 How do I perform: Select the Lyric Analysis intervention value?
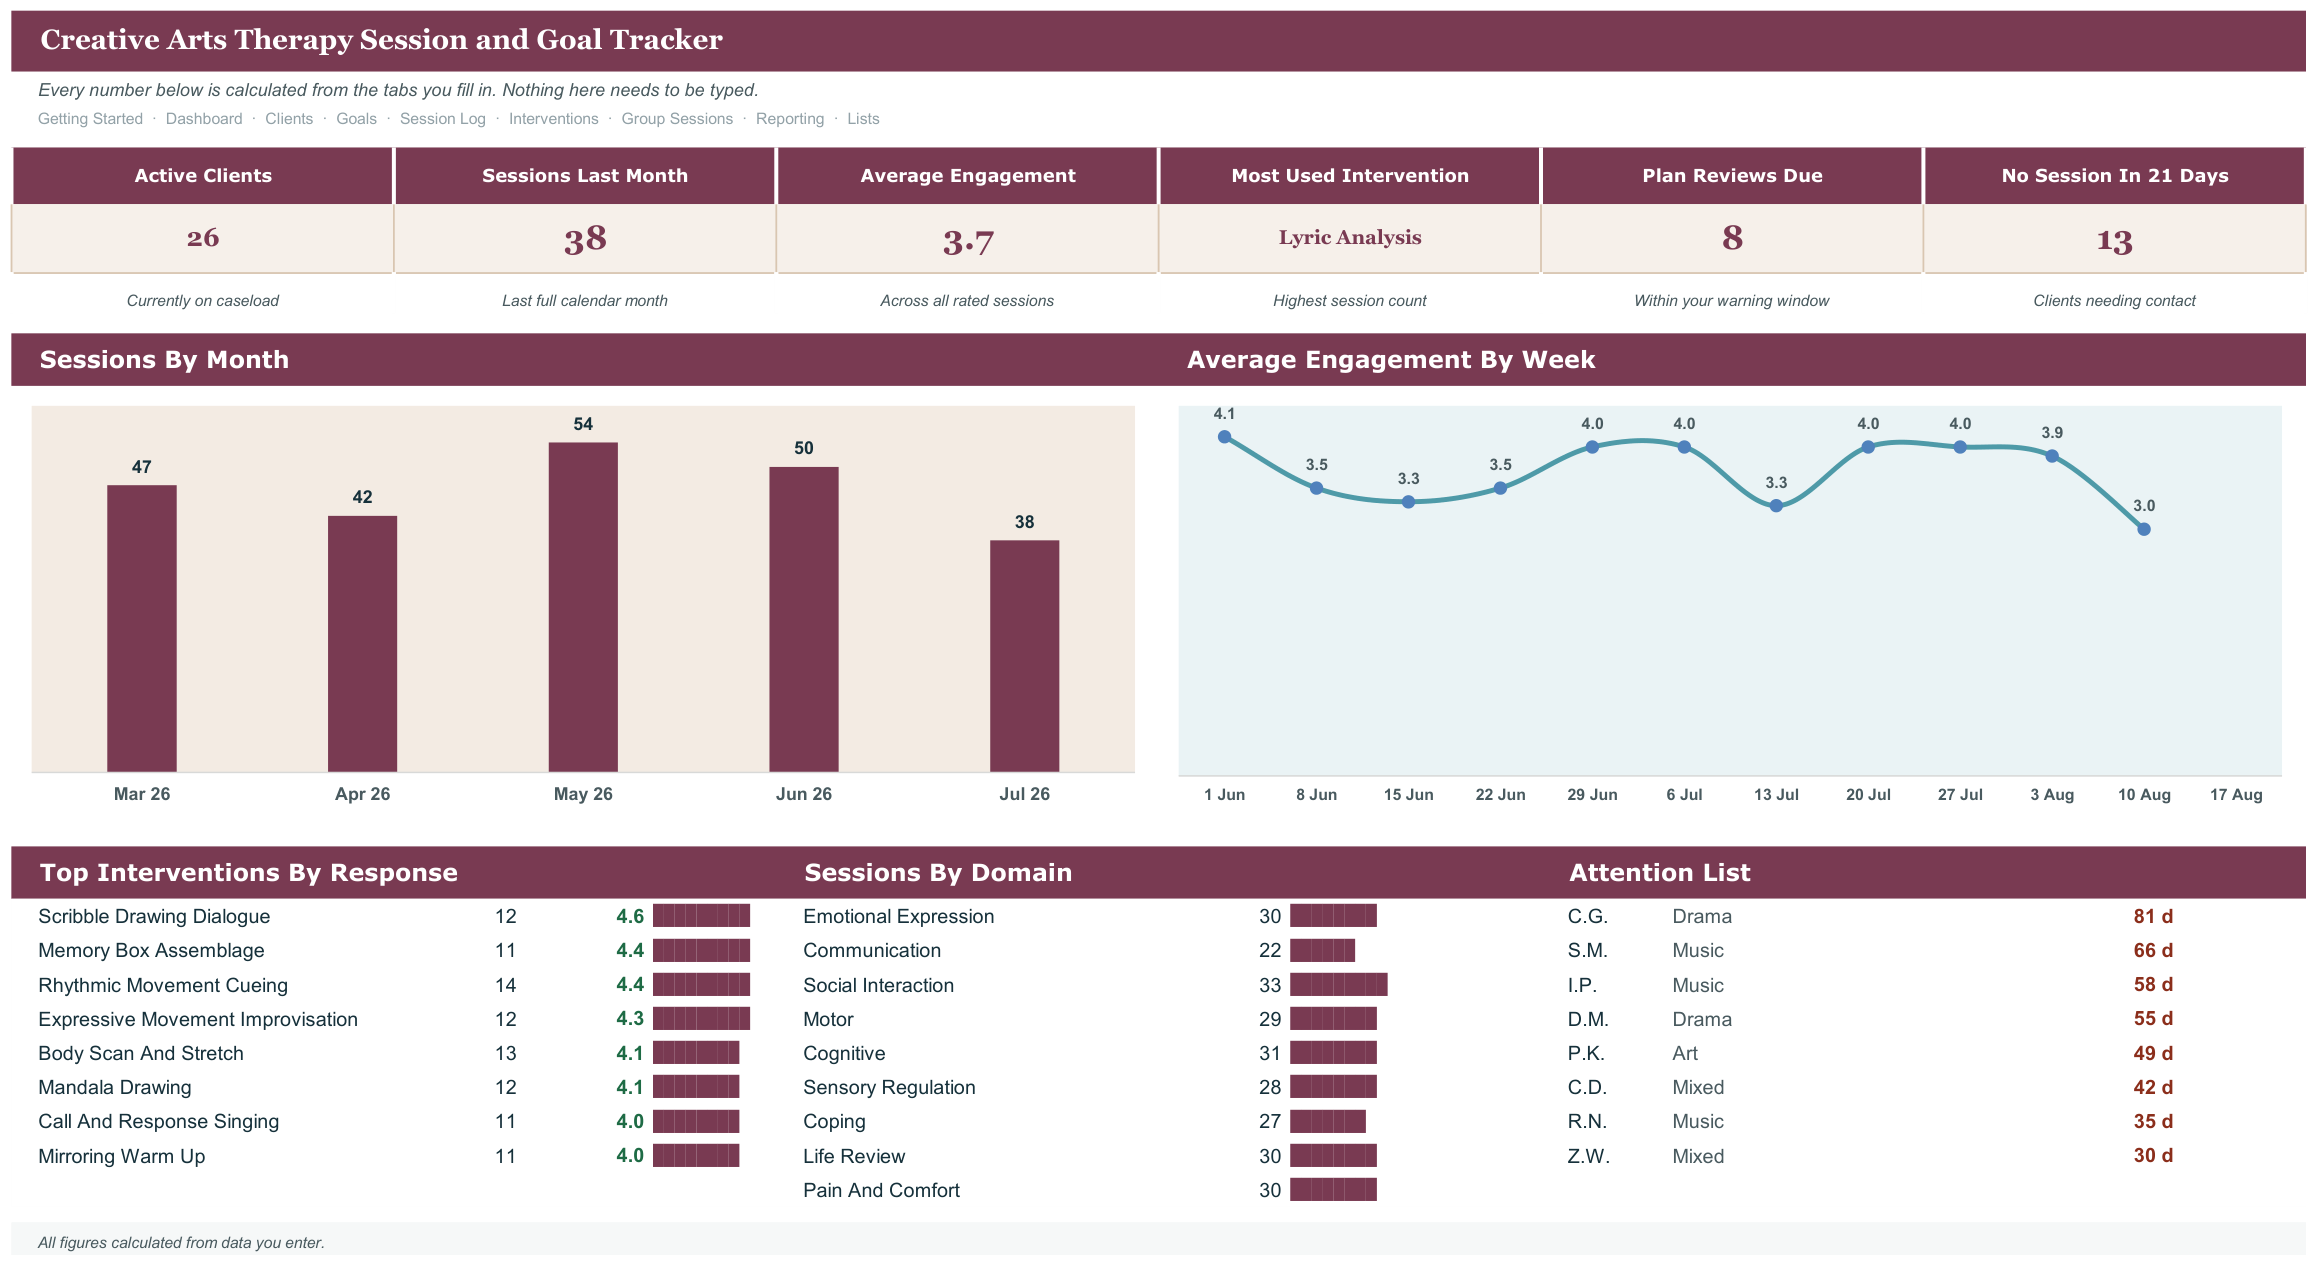click(1350, 237)
